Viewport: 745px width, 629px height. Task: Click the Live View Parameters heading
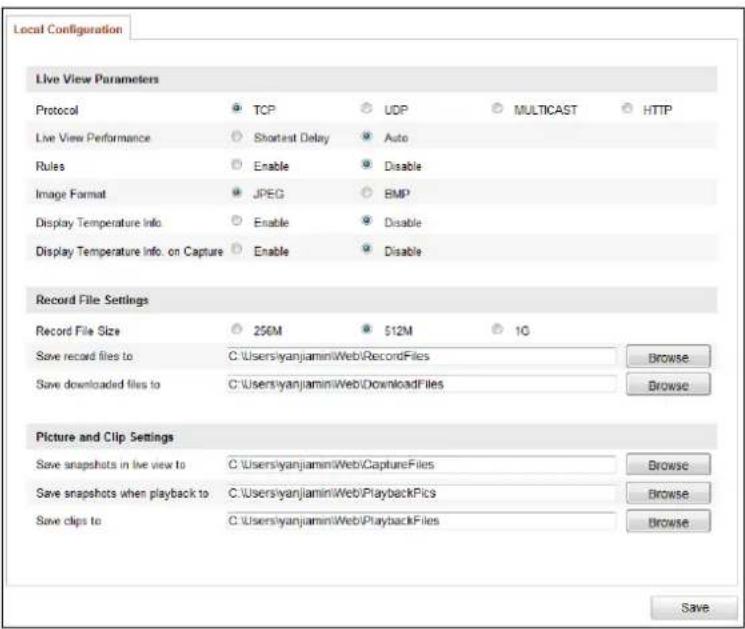[x=97, y=79]
